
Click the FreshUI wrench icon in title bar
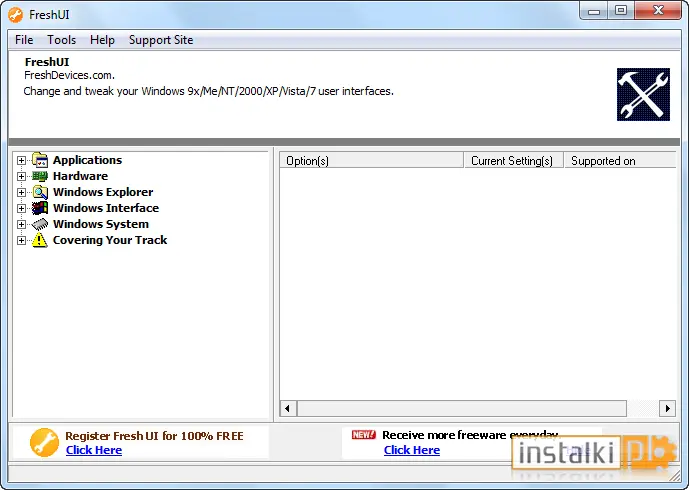click(x=15, y=15)
